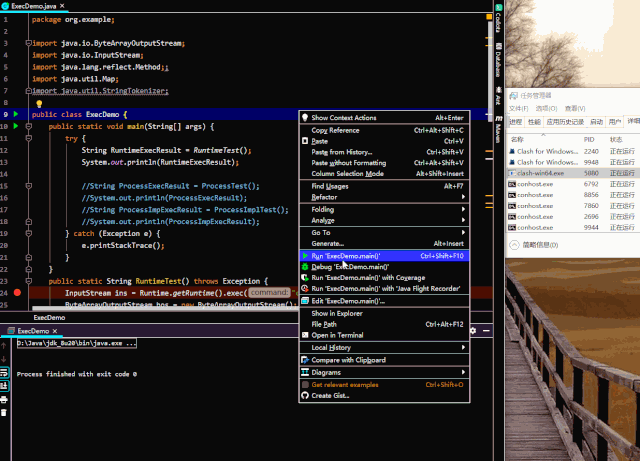The height and width of the screenshot is (461, 640).
Task: Click the up arrow in run console toolbar
Action: click(x=4, y=345)
